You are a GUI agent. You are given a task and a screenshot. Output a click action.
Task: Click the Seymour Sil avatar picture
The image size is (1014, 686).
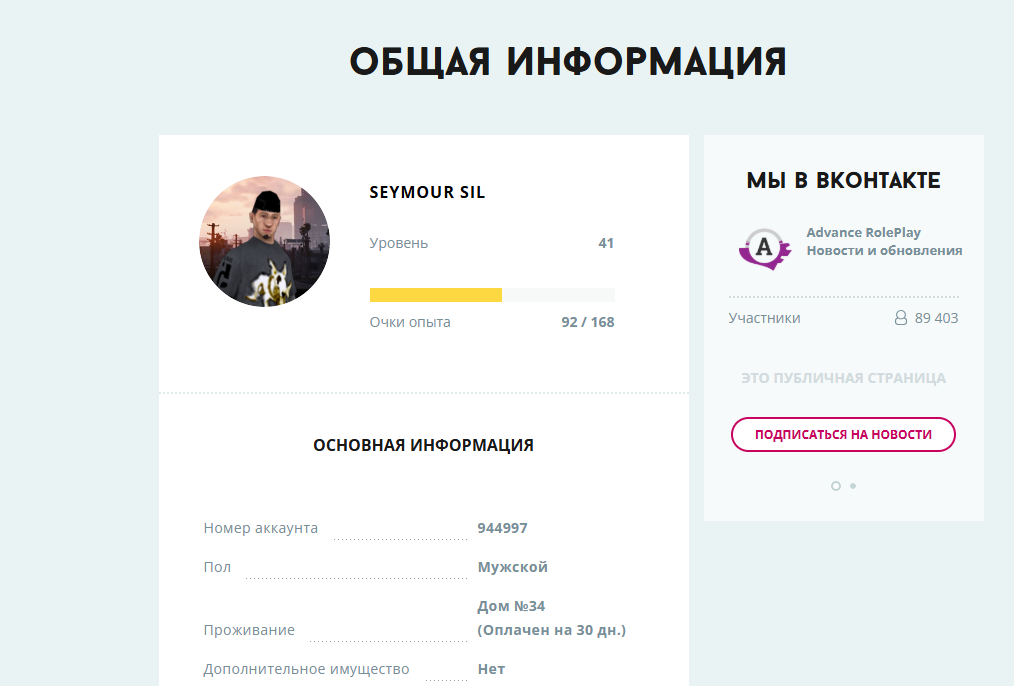tap(264, 241)
